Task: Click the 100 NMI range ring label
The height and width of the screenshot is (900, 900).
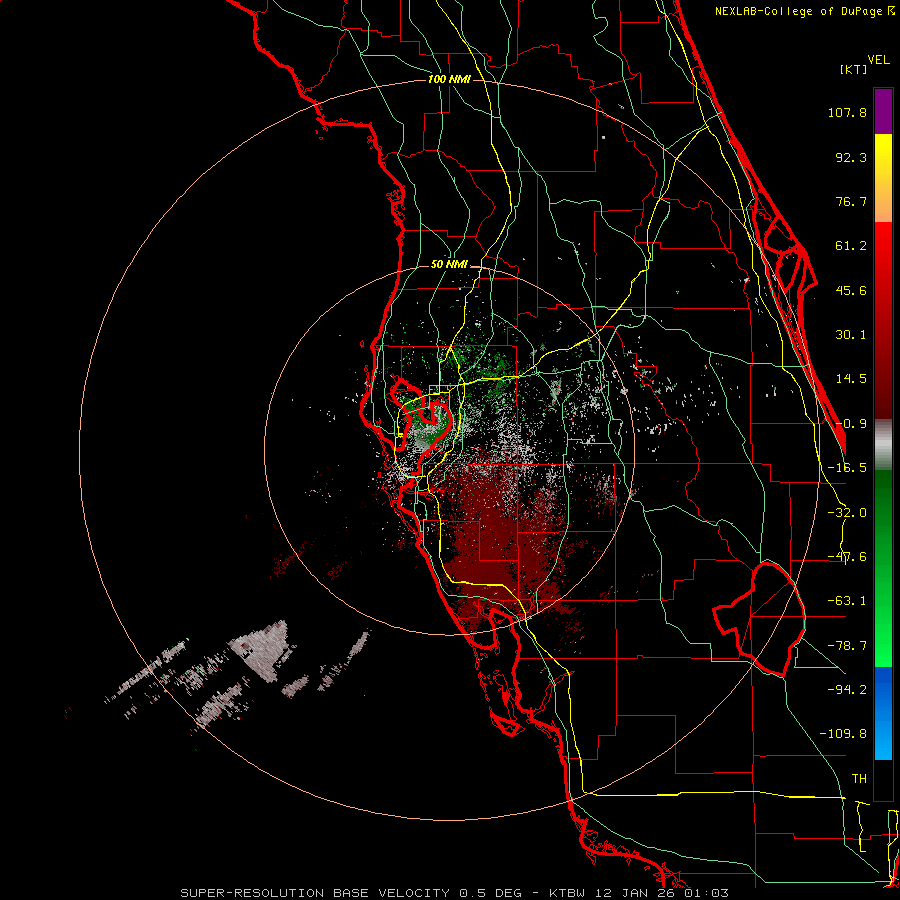Action: point(449,79)
